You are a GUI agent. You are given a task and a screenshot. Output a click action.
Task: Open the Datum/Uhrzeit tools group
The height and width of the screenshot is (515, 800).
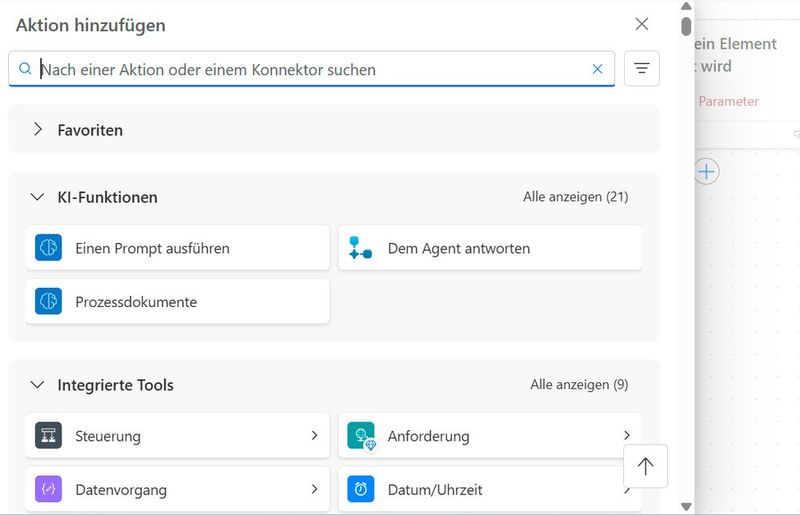click(x=490, y=489)
